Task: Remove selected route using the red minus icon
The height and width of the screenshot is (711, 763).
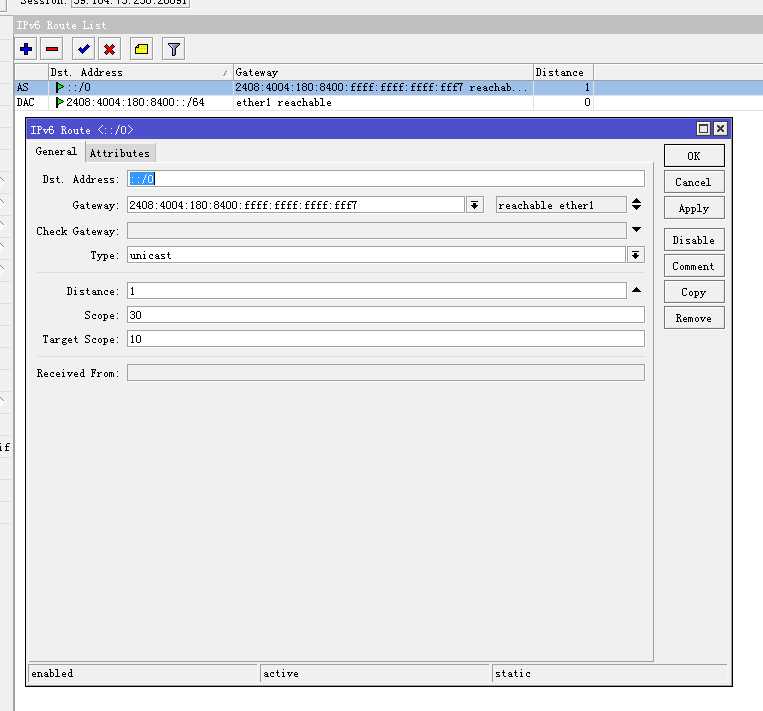Action: point(52,49)
